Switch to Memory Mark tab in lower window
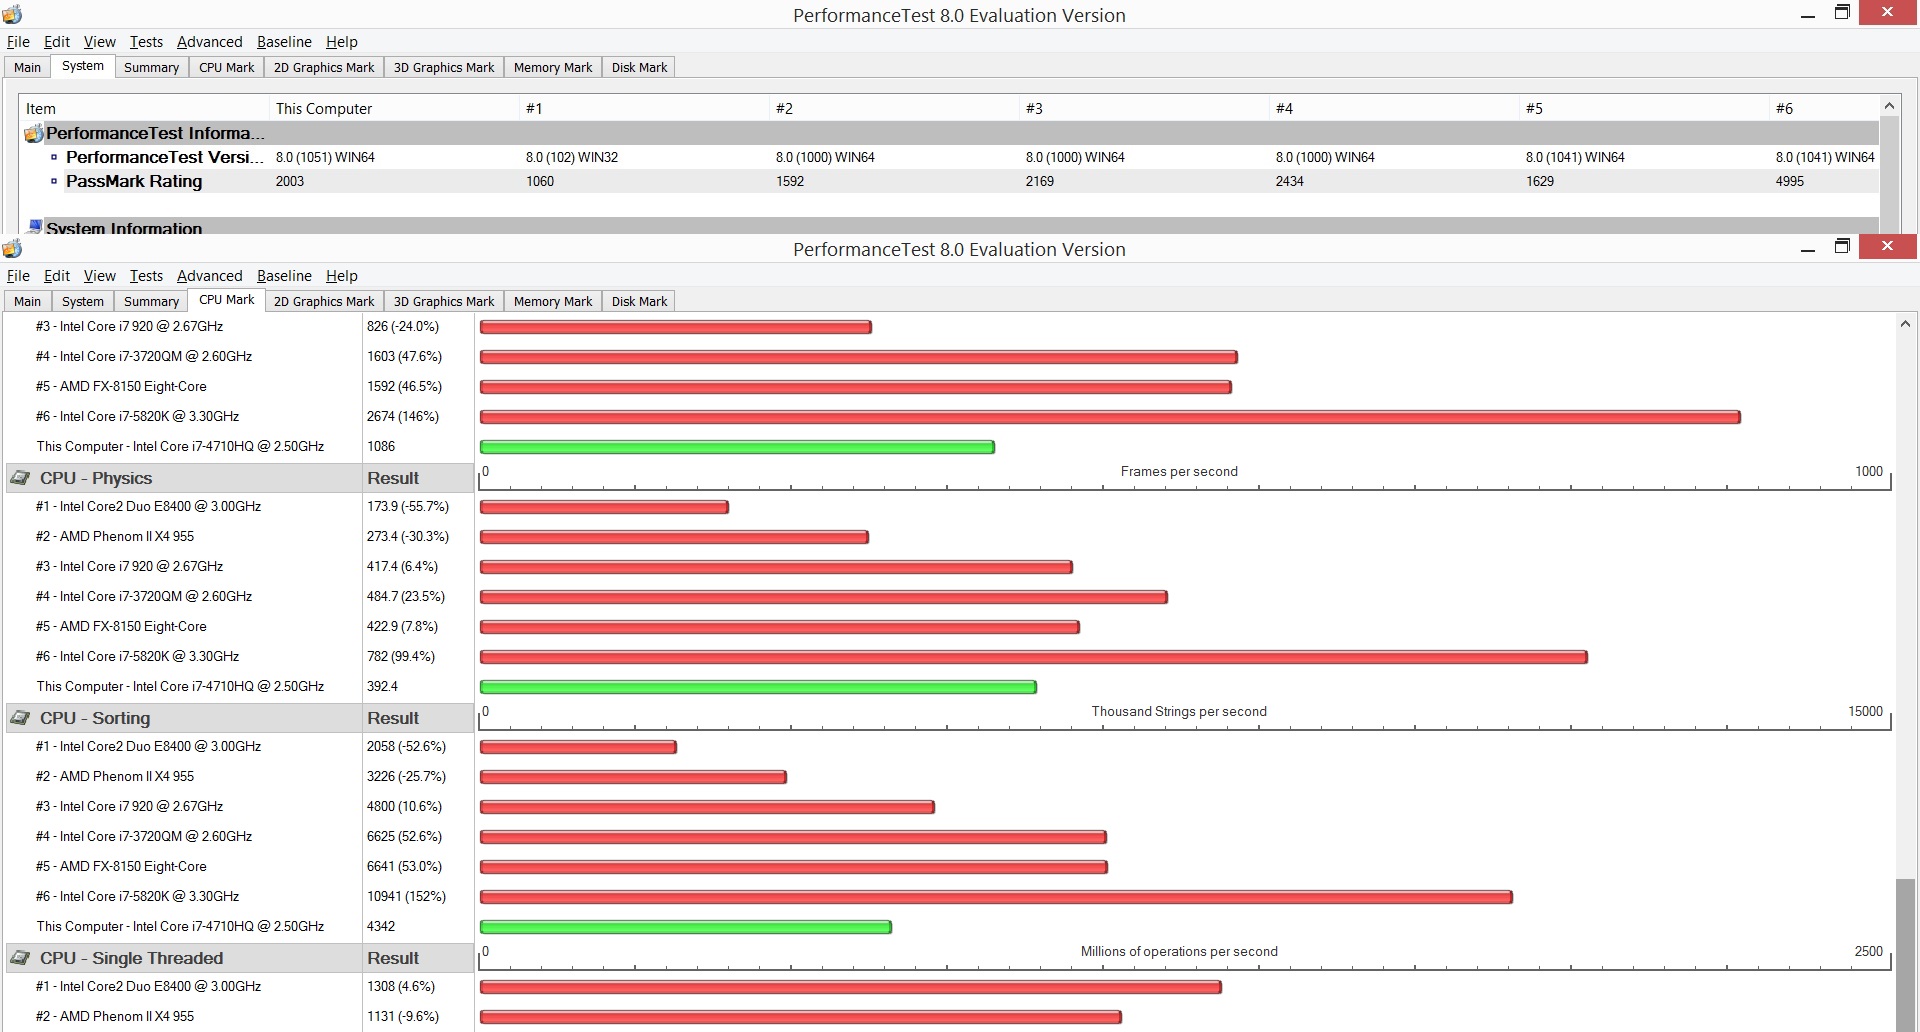 point(553,301)
